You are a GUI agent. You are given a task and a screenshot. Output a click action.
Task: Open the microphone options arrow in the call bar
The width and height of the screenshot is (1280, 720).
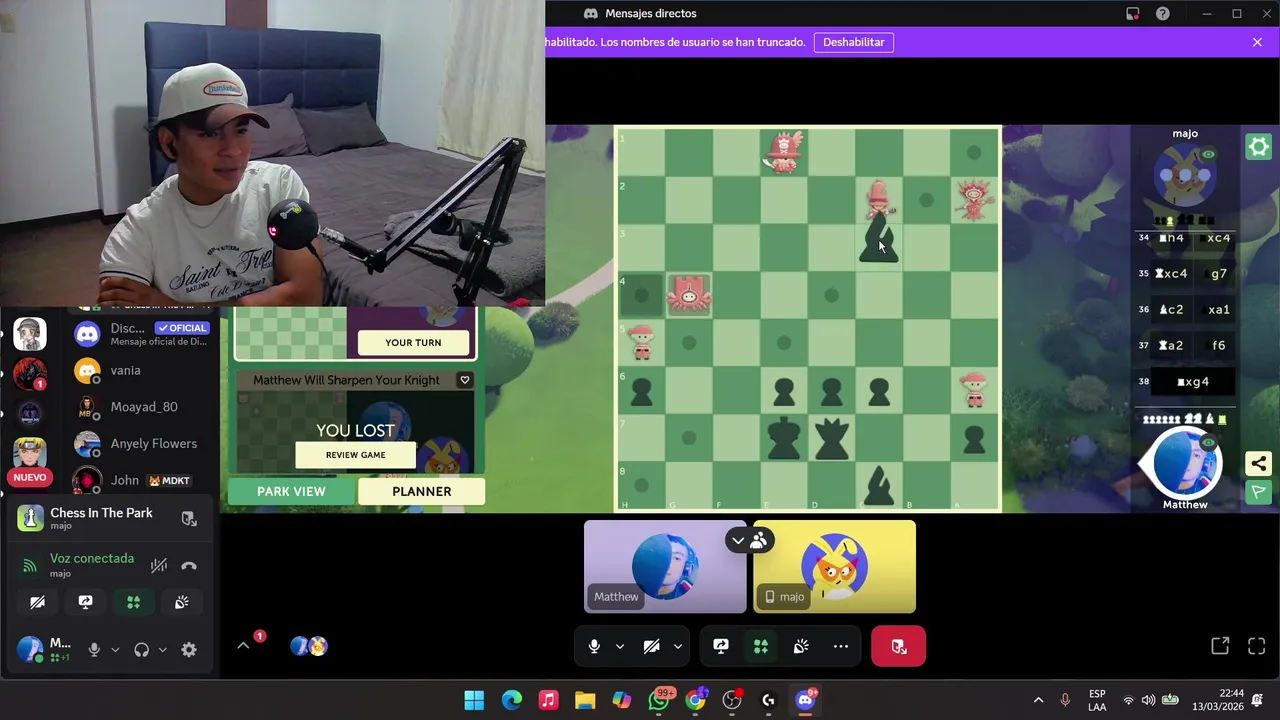coord(619,646)
